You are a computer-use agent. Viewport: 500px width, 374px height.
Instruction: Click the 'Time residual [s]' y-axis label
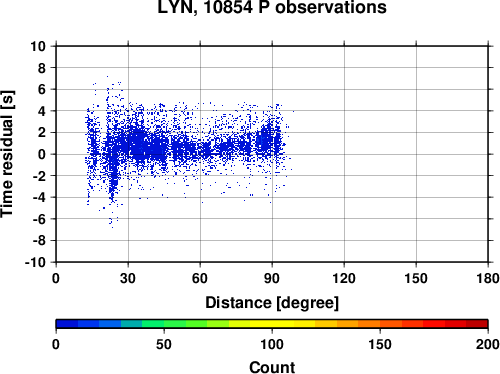click(7, 154)
